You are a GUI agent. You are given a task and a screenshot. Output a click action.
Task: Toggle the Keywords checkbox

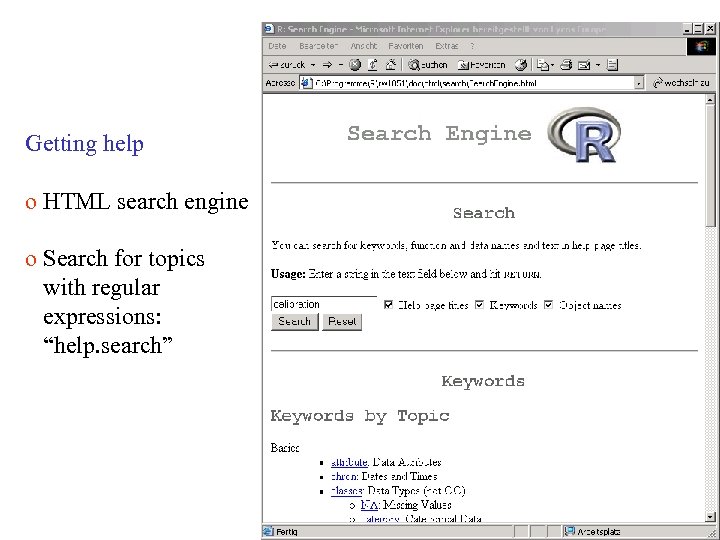click(x=479, y=304)
